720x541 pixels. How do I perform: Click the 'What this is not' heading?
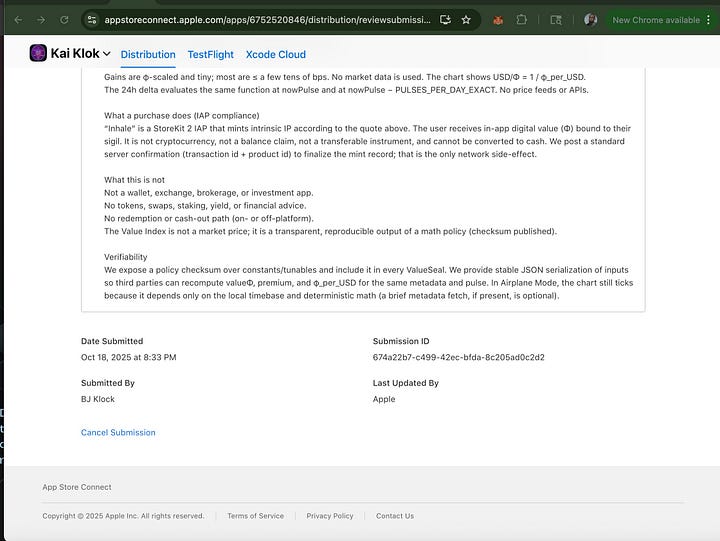[134, 180]
